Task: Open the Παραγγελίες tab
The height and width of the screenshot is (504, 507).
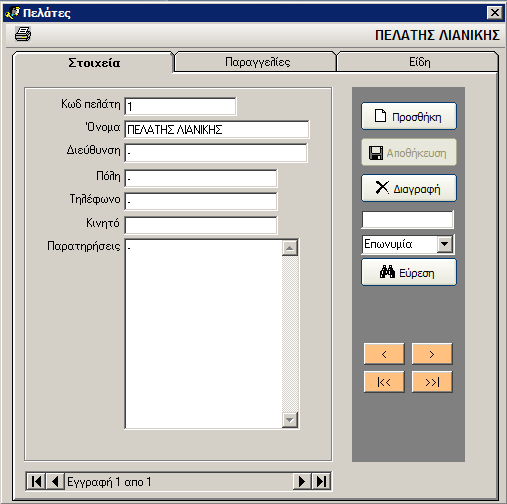Action: (257, 62)
